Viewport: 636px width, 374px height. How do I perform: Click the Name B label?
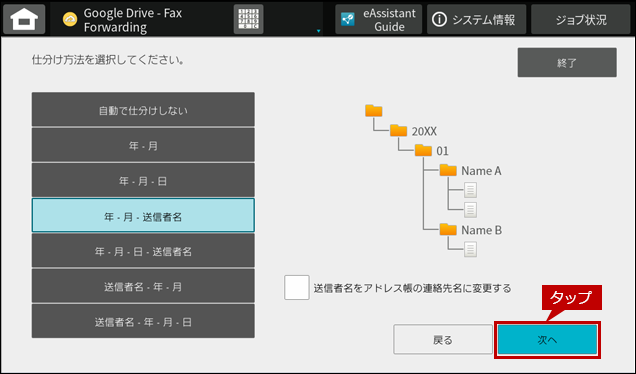[x=481, y=230]
